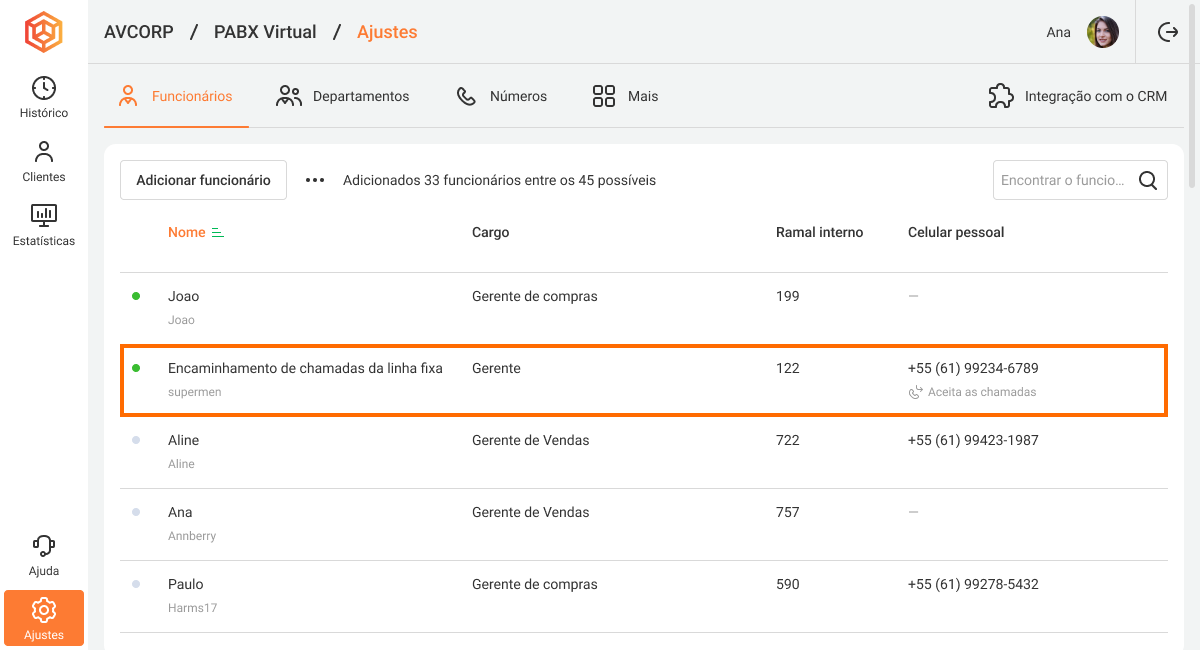Screen dimensions: 1200x650
Task: Open the Mais tab
Action: coord(625,96)
